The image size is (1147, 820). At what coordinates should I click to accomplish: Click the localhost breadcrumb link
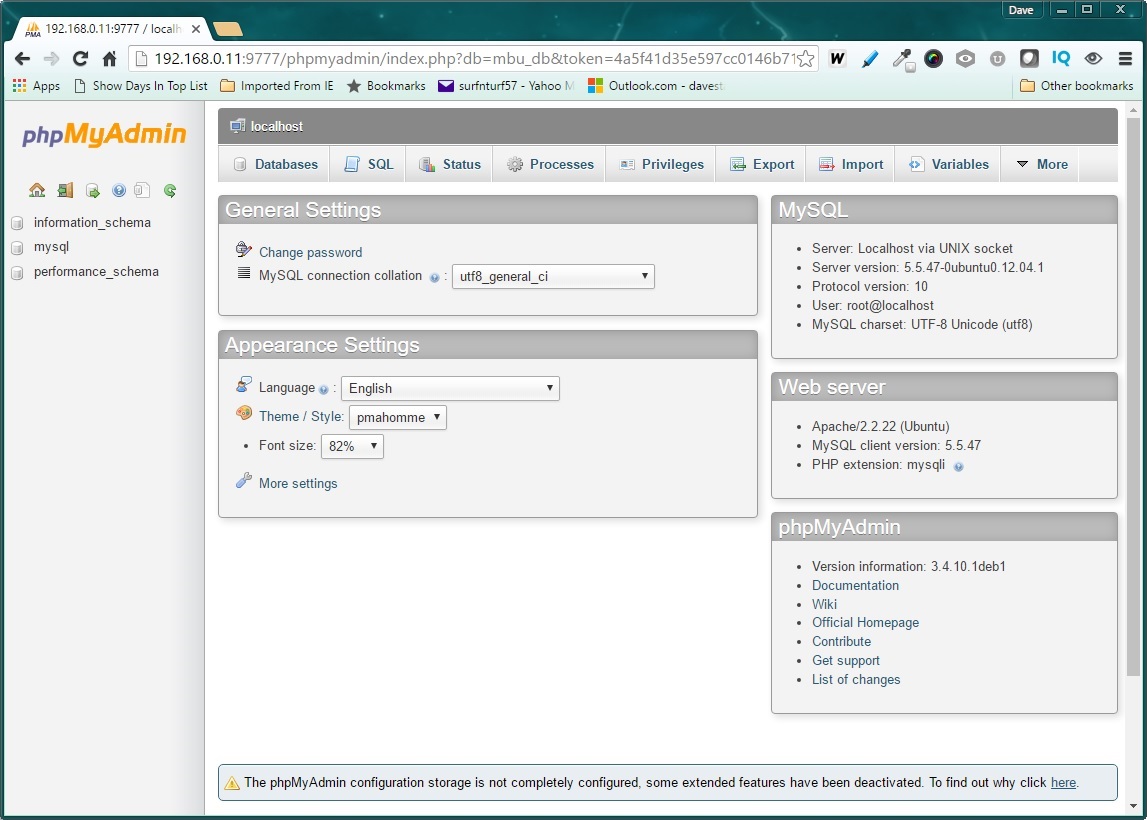[x=277, y=127]
